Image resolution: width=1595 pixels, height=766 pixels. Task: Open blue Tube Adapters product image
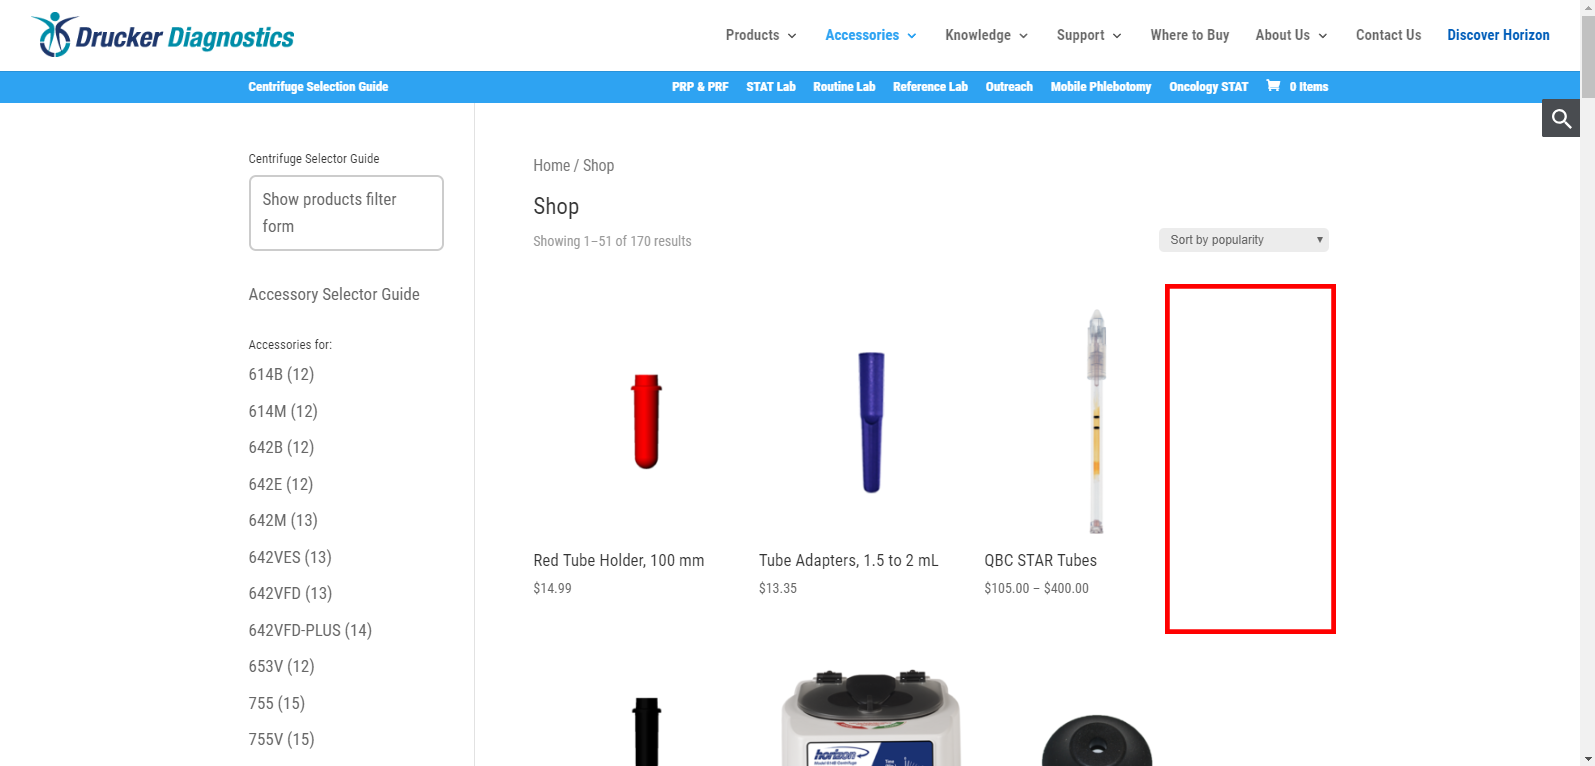pyautogui.click(x=871, y=422)
